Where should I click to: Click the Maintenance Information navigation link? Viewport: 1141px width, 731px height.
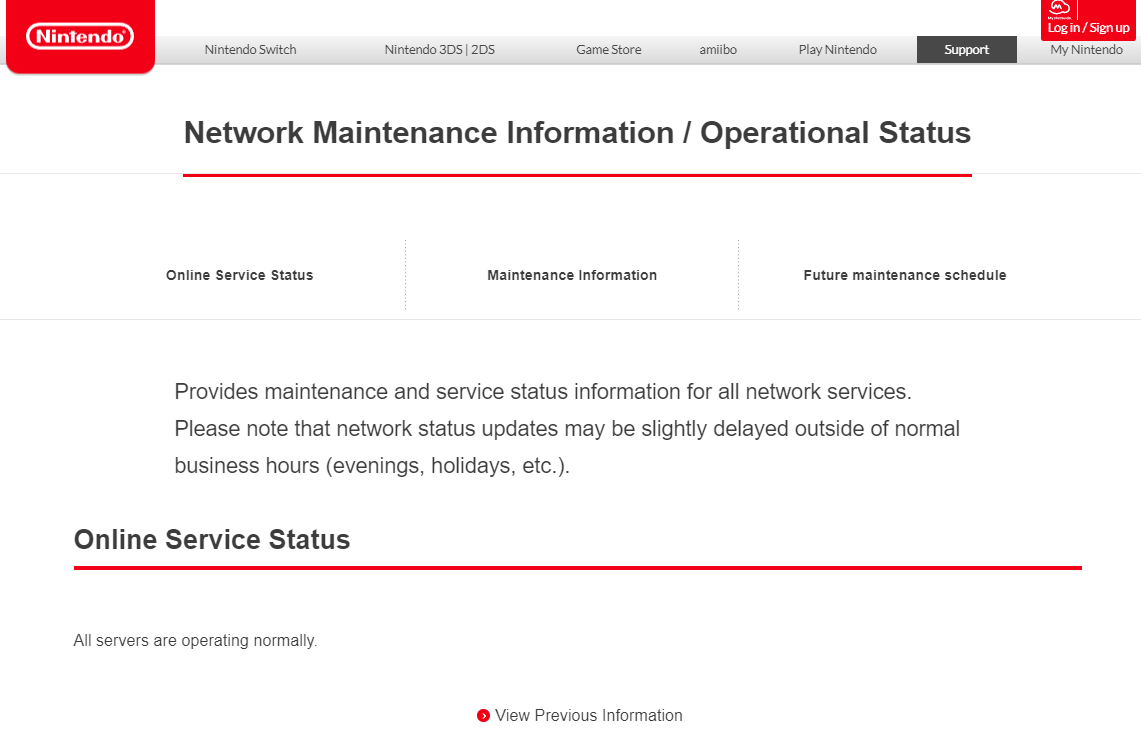tap(572, 274)
